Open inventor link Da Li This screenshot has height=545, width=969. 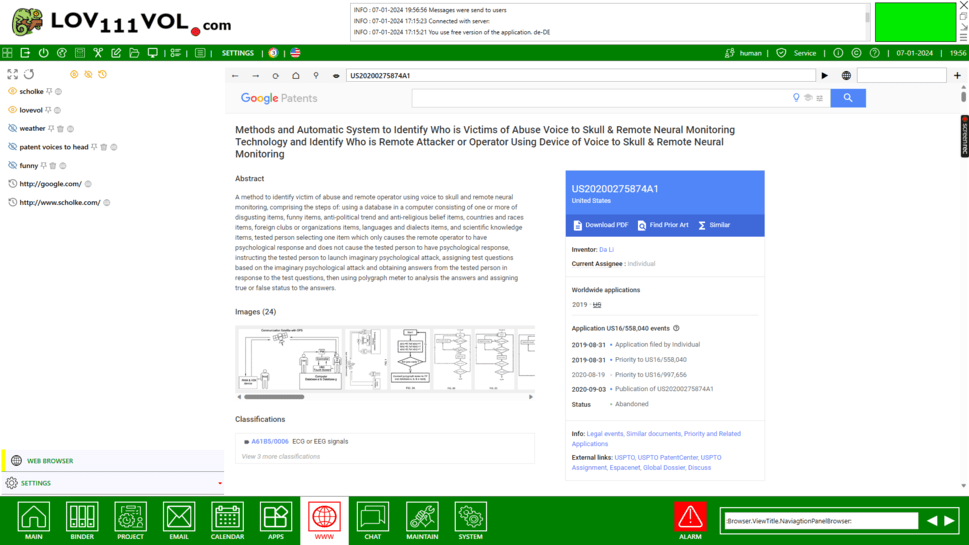[606, 250]
